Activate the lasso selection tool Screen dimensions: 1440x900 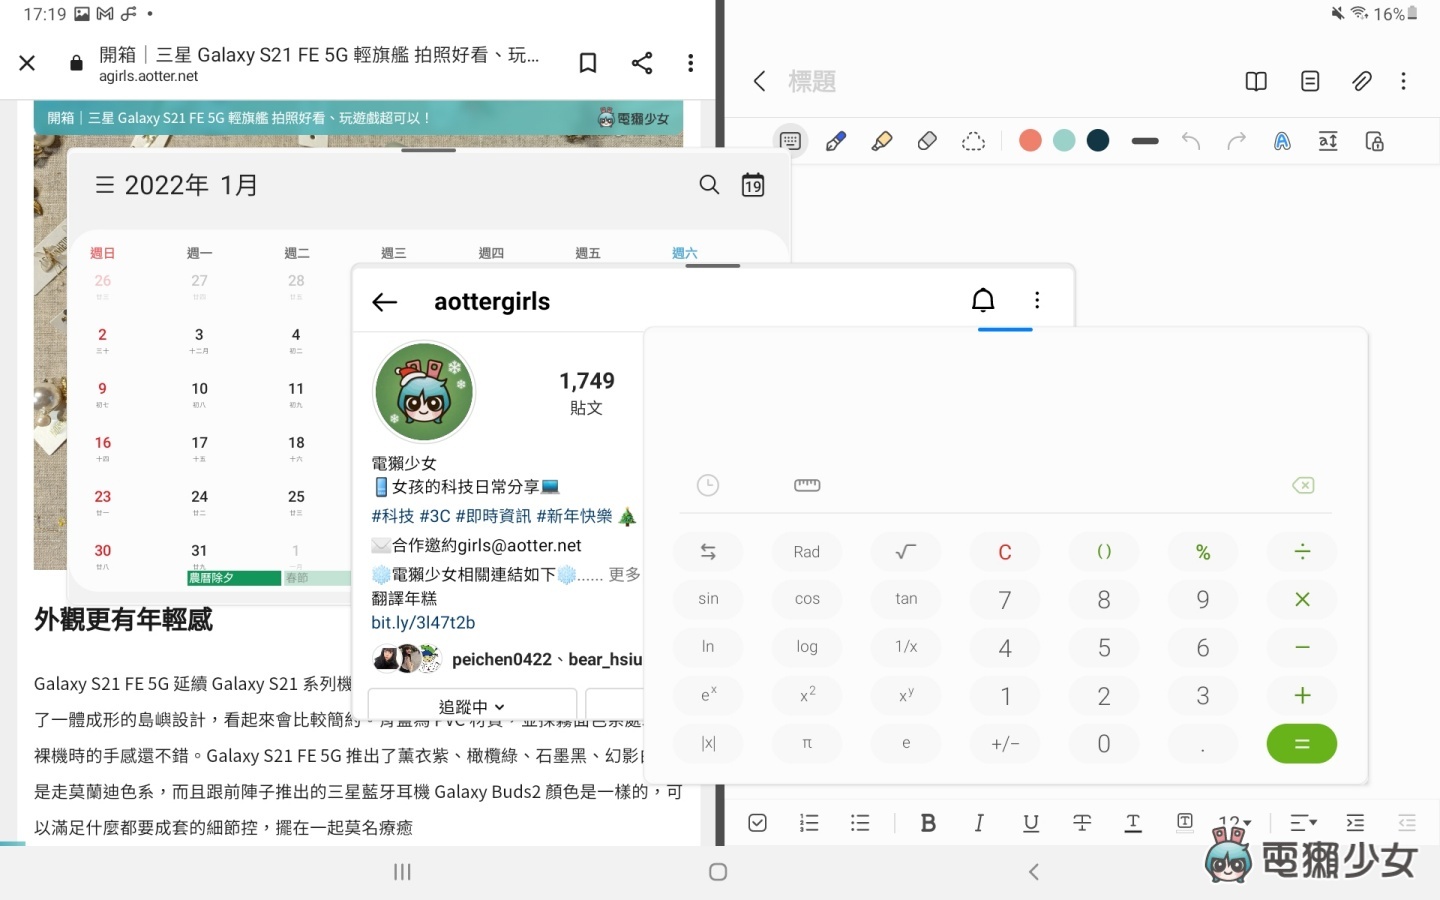[x=973, y=141]
